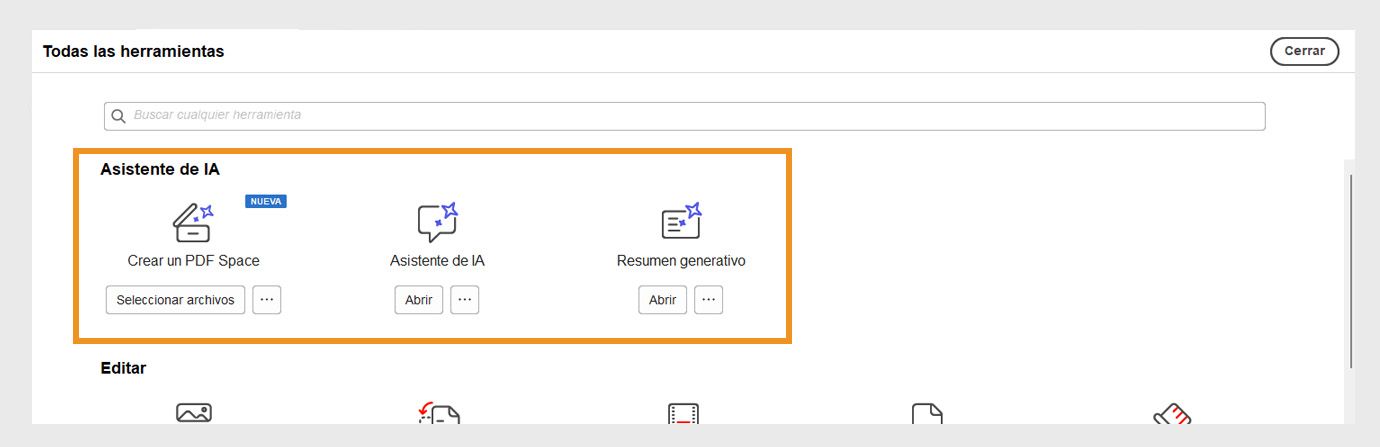Click the image edit icon under Editar
This screenshot has height=447, width=1380.
coord(194,414)
